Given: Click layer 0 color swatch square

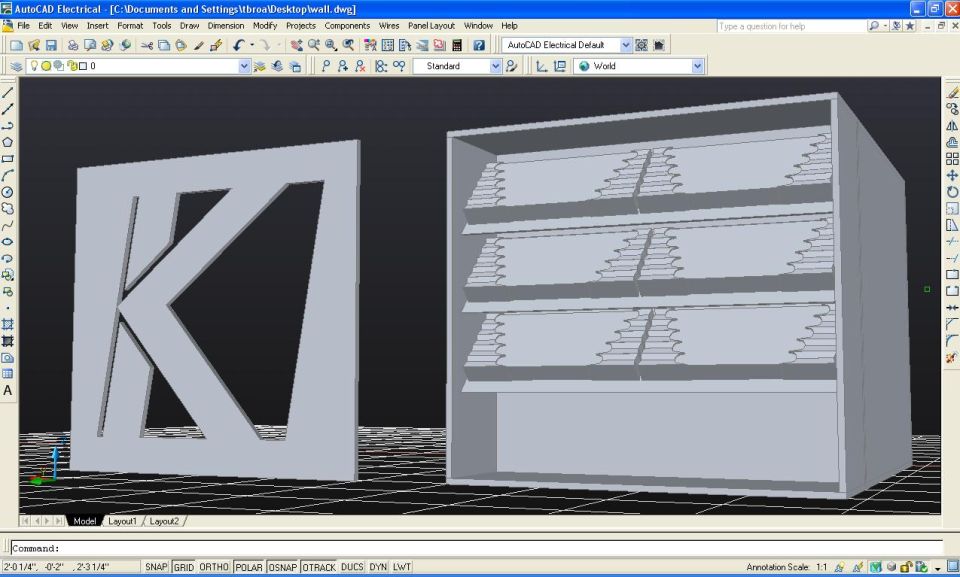Looking at the screenshot, I should (x=83, y=66).
